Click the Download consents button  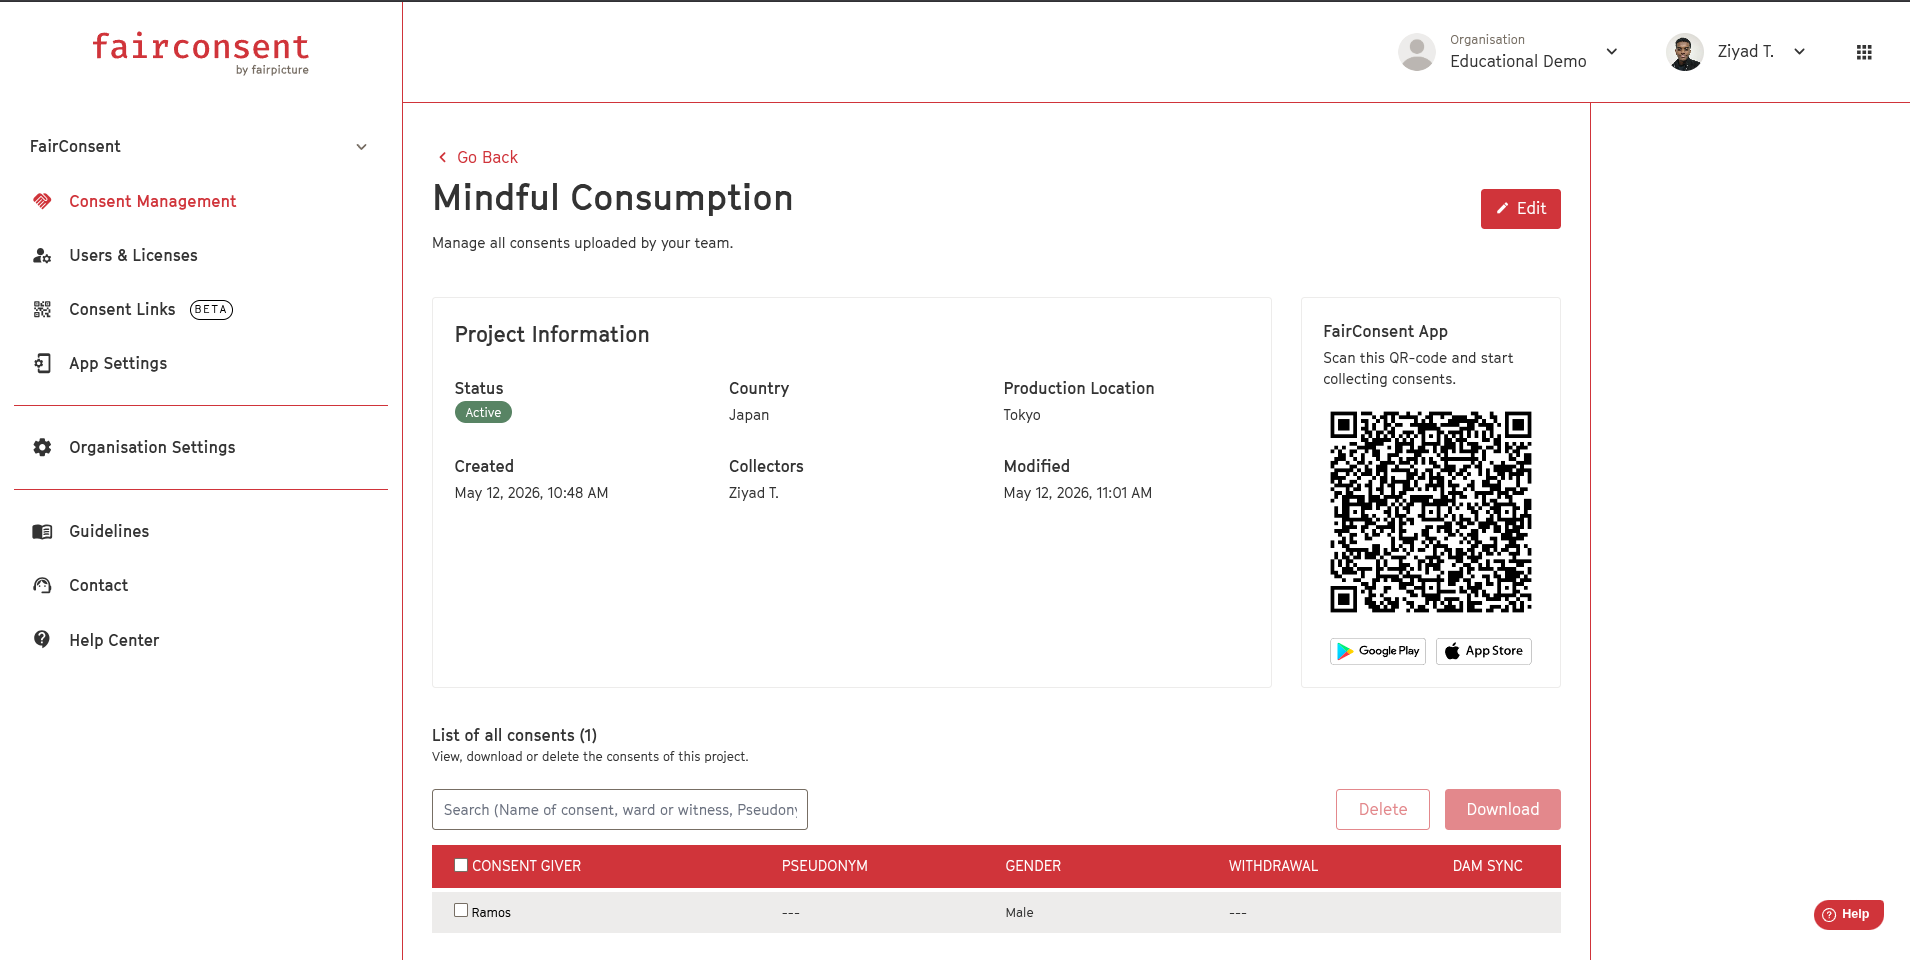1503,809
